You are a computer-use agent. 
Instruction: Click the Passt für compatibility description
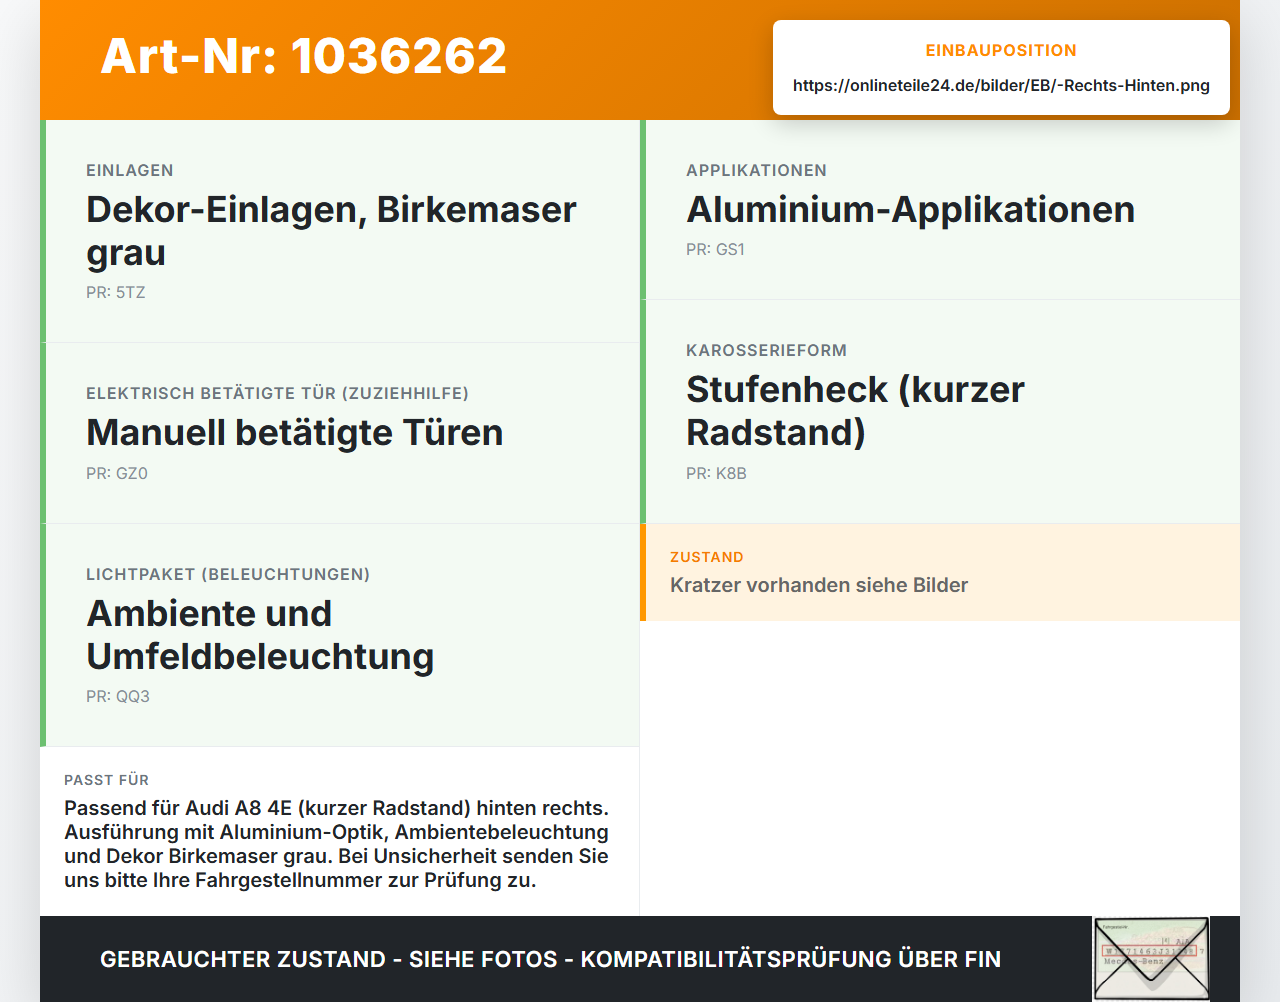(x=337, y=844)
